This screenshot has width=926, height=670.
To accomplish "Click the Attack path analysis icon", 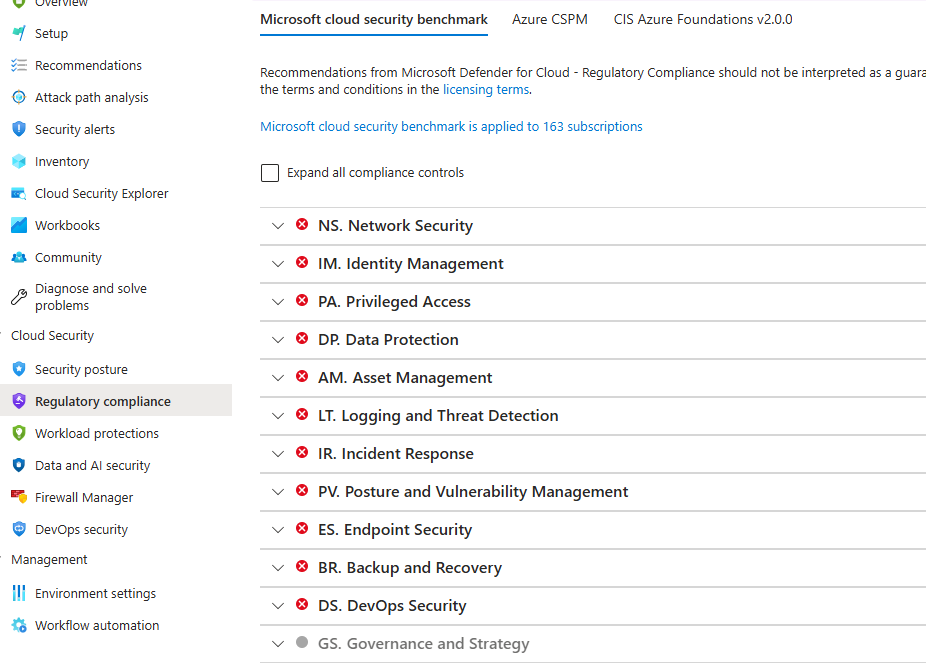I will click(x=18, y=97).
